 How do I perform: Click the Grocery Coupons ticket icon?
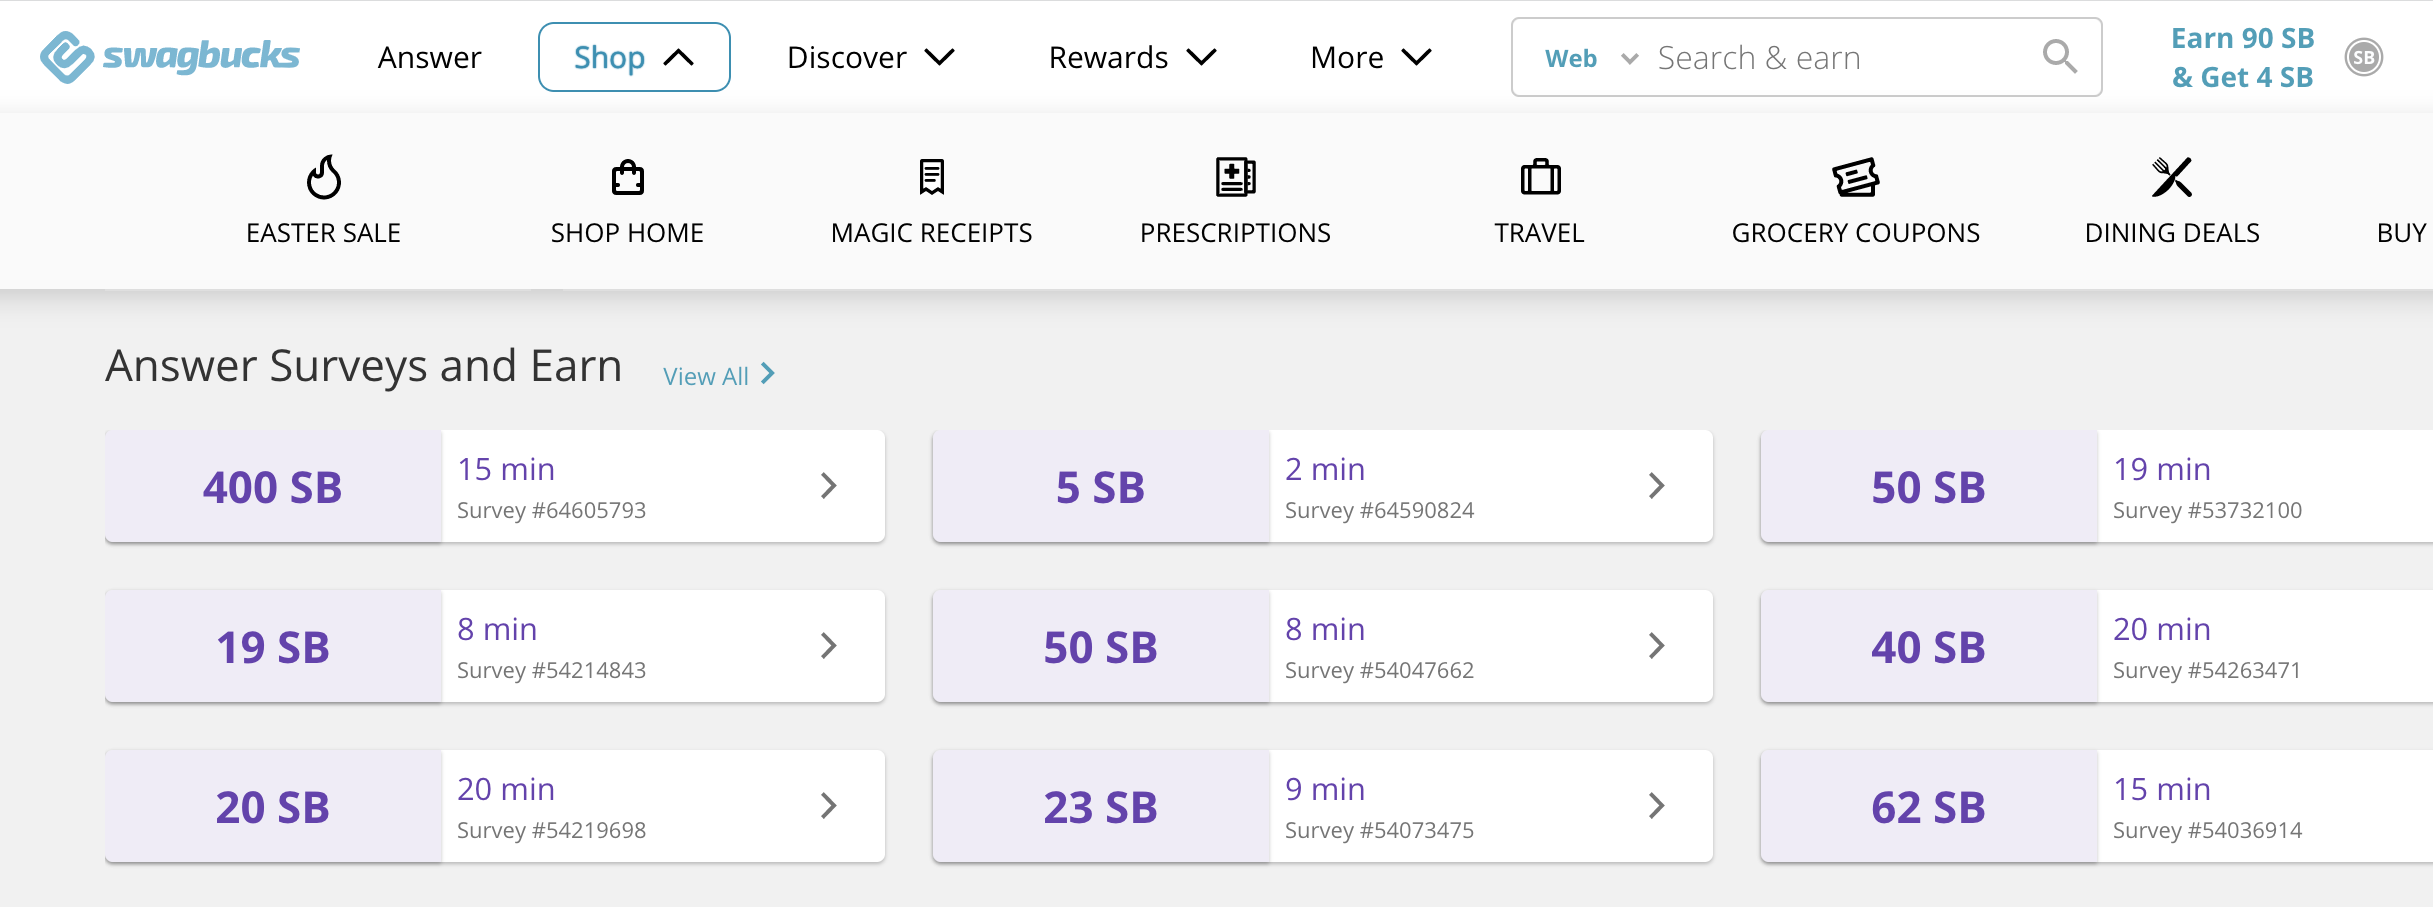[1855, 178]
